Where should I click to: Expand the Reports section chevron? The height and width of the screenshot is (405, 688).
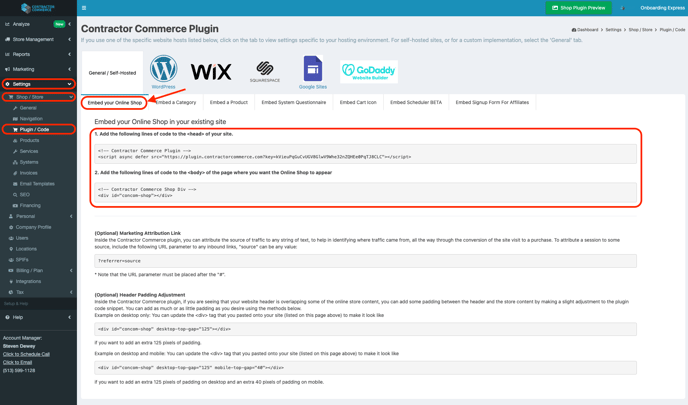click(69, 54)
